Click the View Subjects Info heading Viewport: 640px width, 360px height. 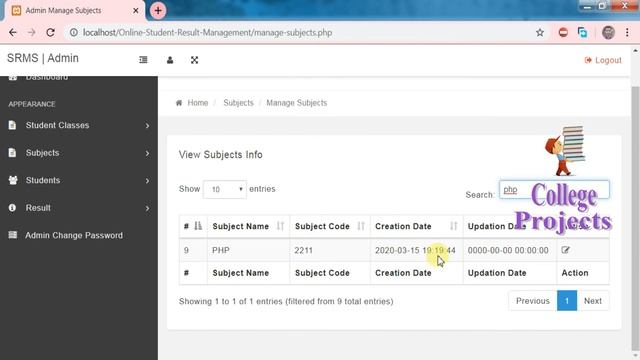[220, 155]
